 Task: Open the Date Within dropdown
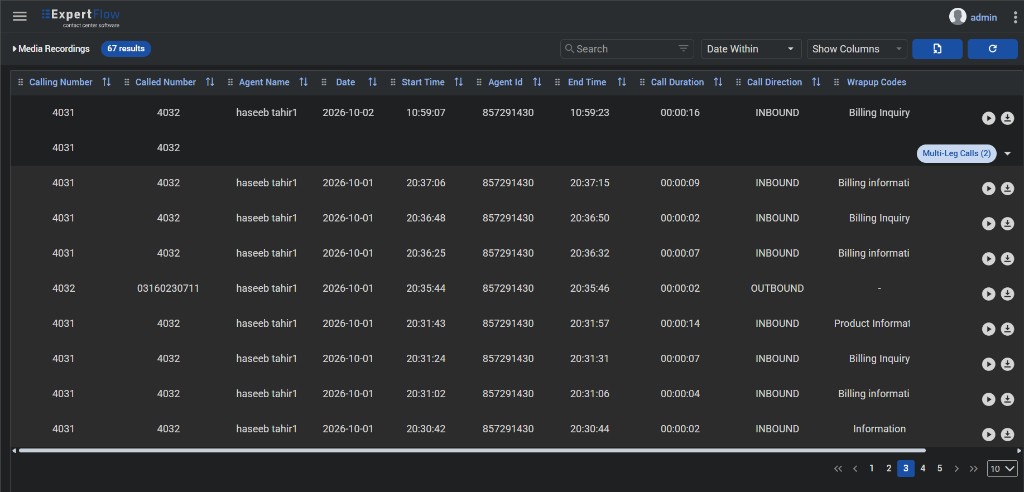pyautogui.click(x=751, y=49)
